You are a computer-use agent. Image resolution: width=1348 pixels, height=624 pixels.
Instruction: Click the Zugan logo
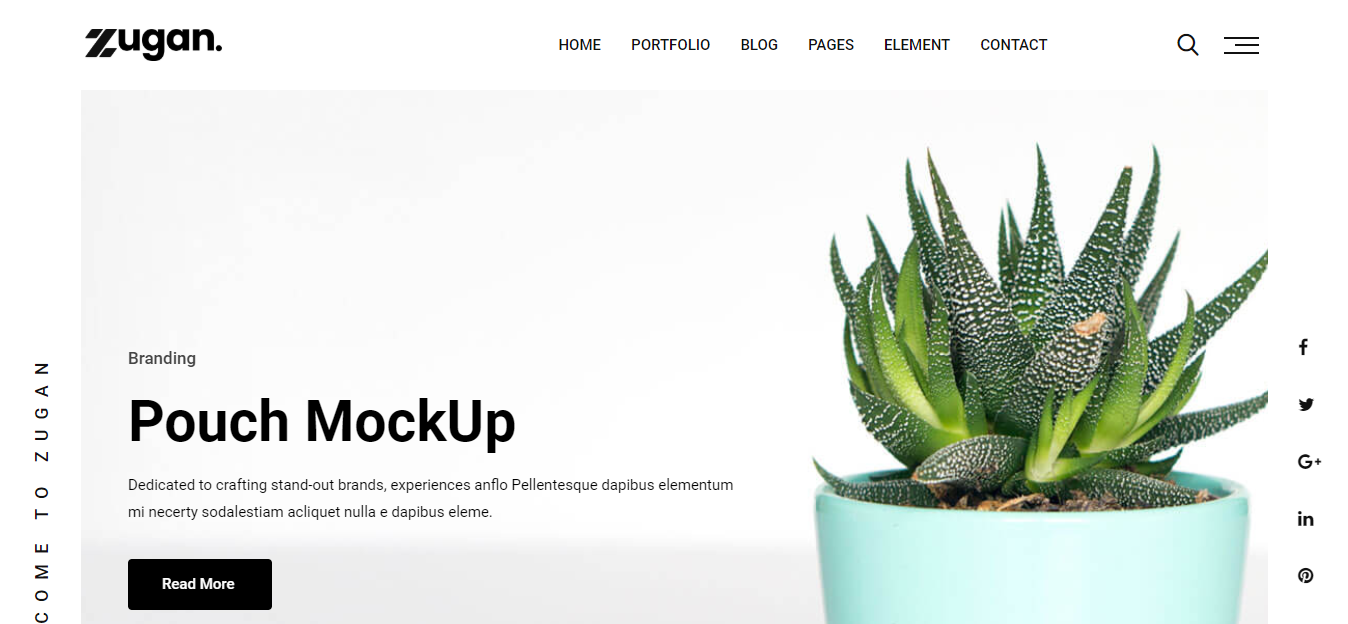click(x=153, y=43)
